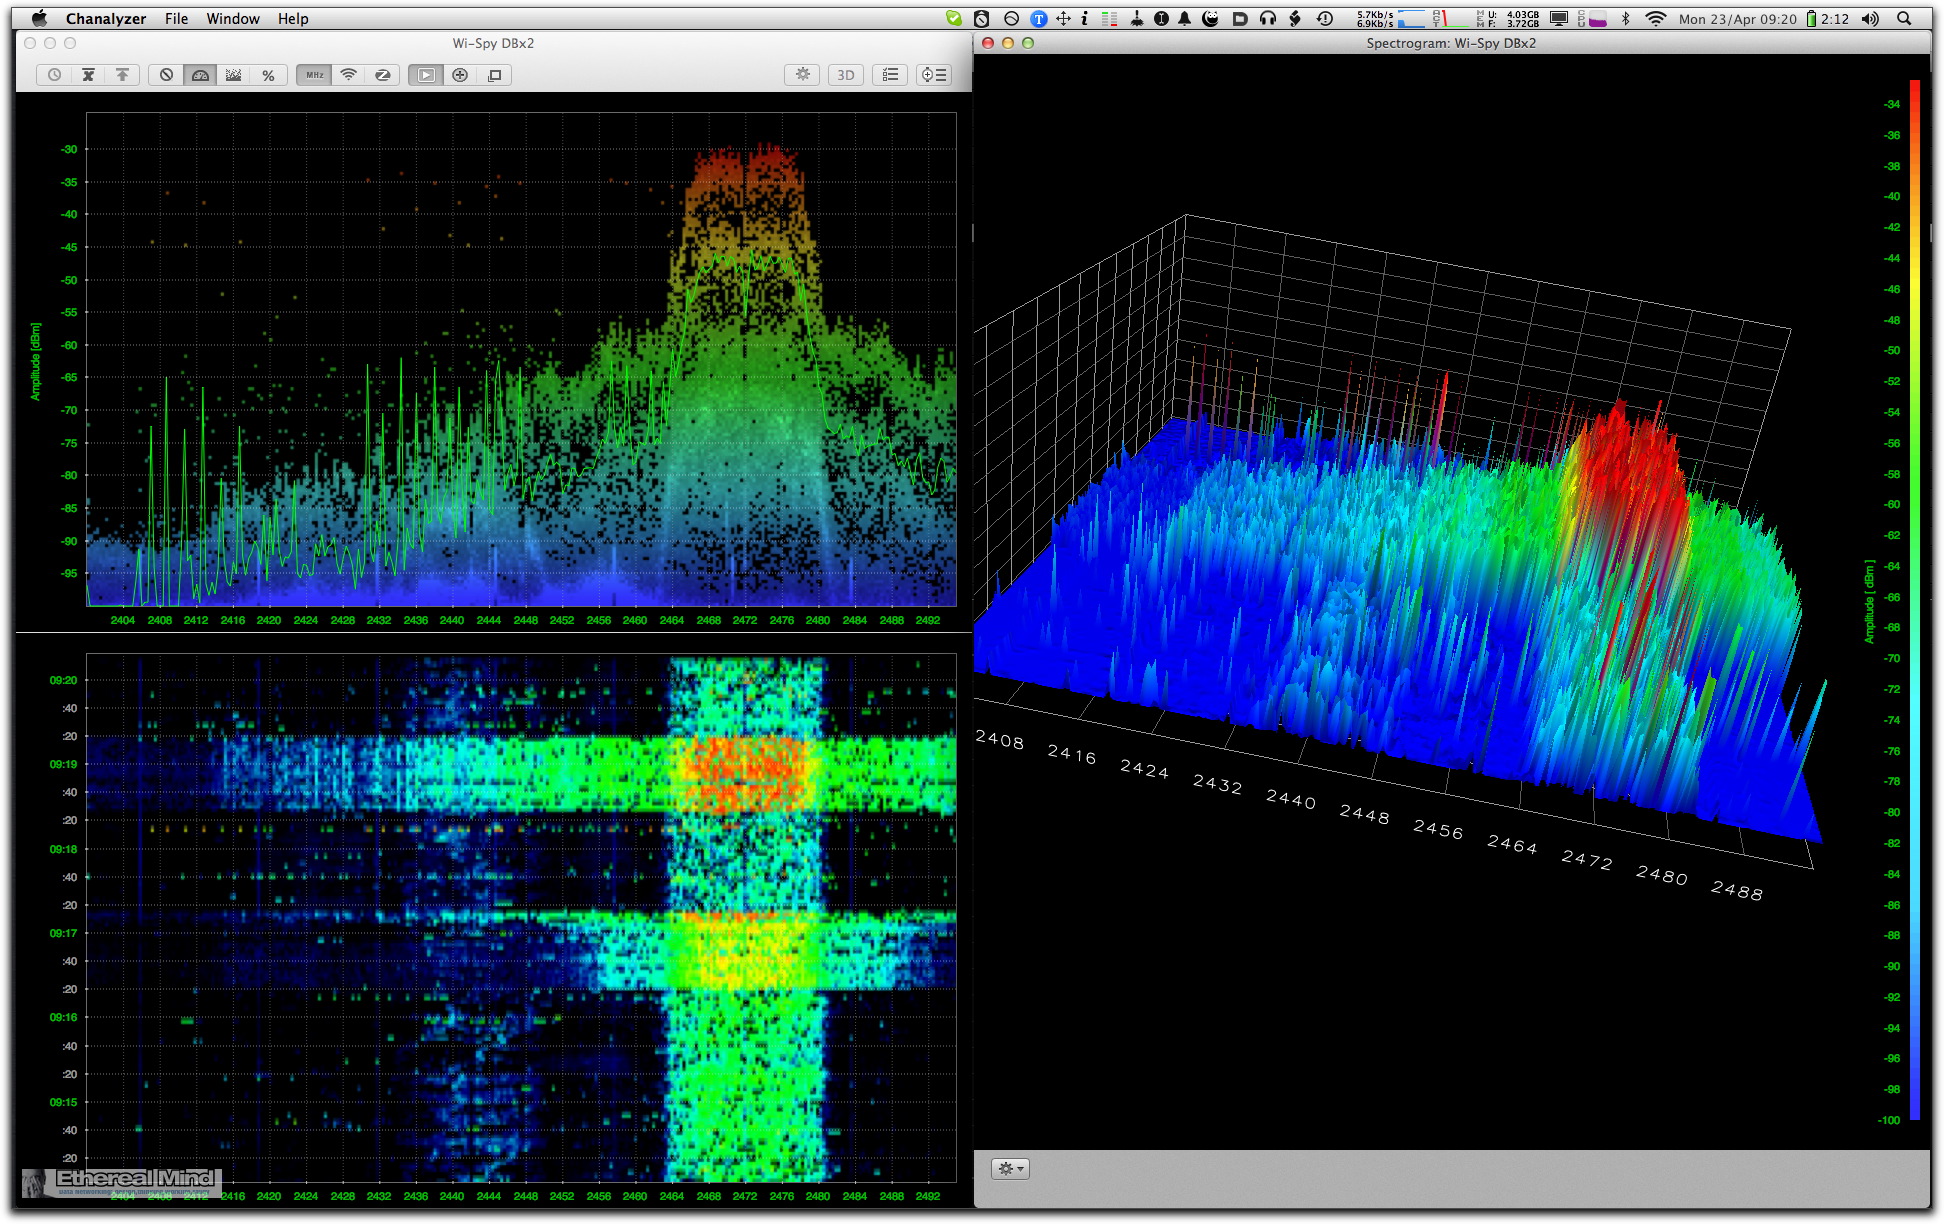1944x1224 pixels.
Task: Toggle the percent utilization view button
Action: tap(268, 75)
